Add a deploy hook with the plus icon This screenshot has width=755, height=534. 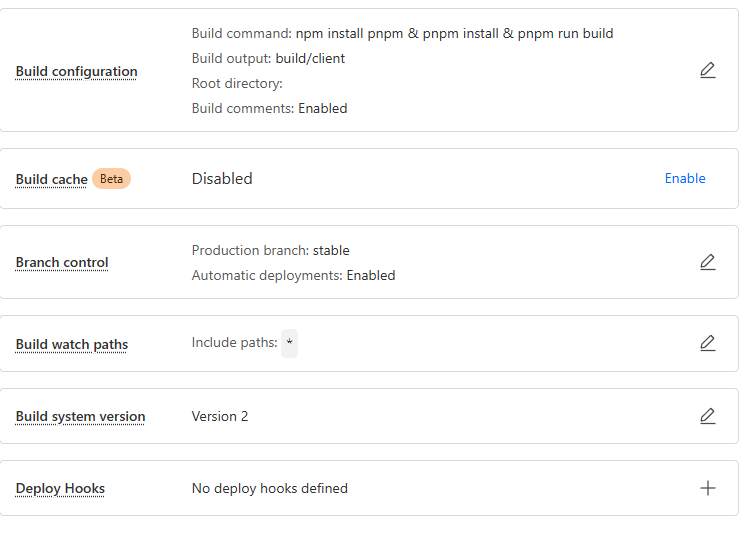[x=707, y=488]
